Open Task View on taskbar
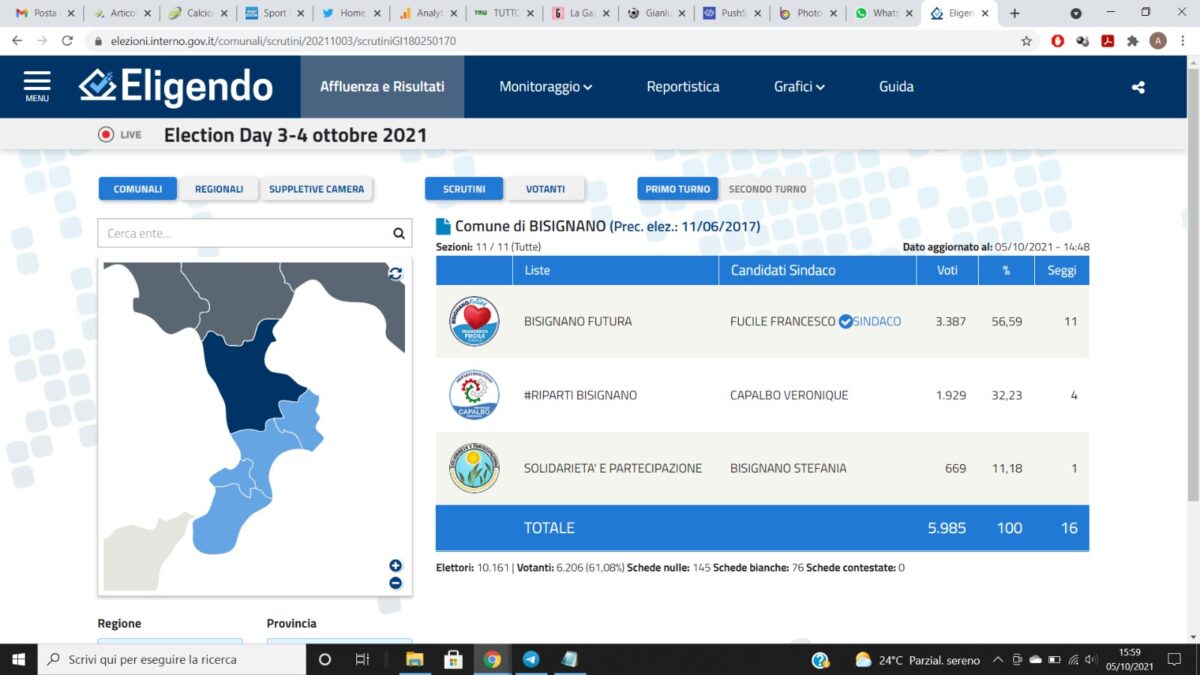Screen dimensions: 1200x675 [363, 660]
